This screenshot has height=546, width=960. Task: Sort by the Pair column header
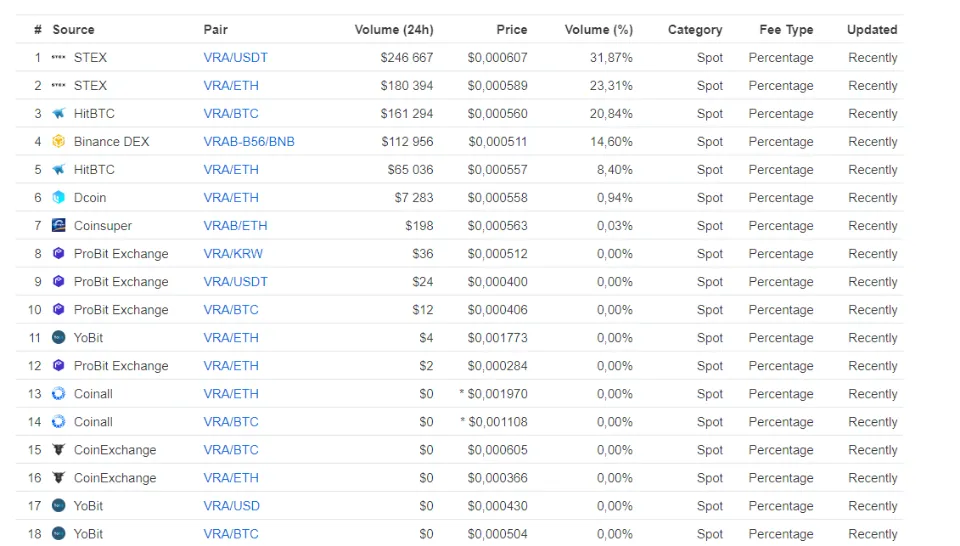tap(216, 29)
